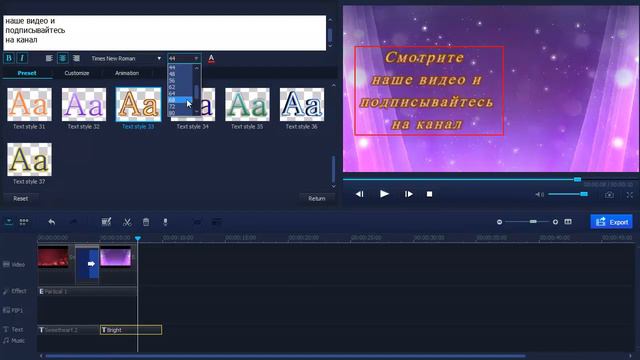
Task: Redo the last action
Action: click(73, 222)
